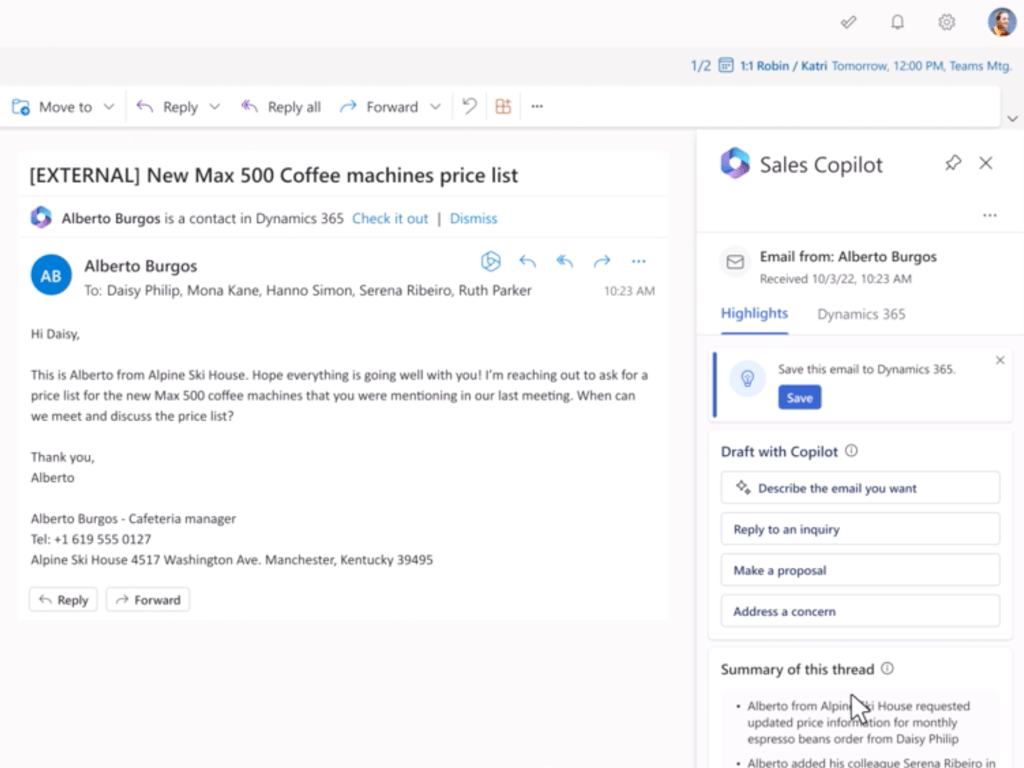
Task: Click the undo icon in toolbar
Action: pos(469,107)
